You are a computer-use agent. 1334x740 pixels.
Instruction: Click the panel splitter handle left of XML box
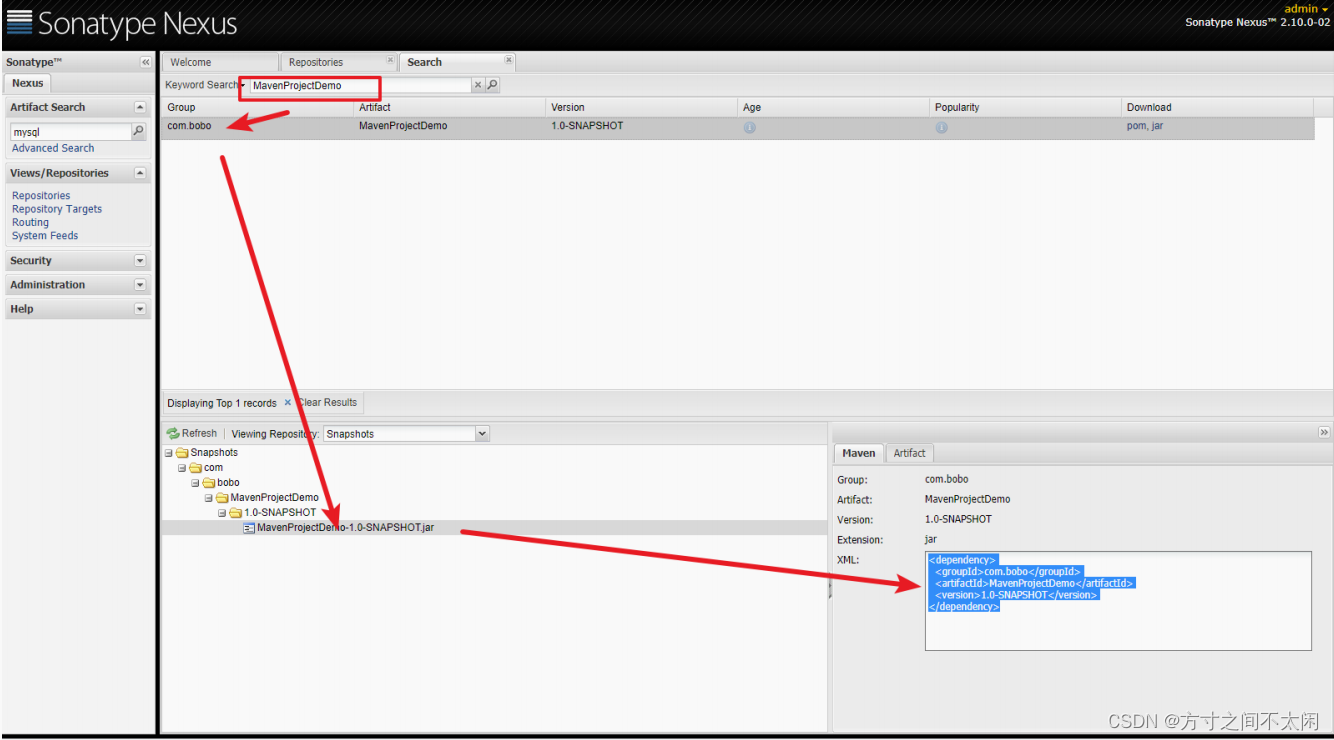point(830,590)
